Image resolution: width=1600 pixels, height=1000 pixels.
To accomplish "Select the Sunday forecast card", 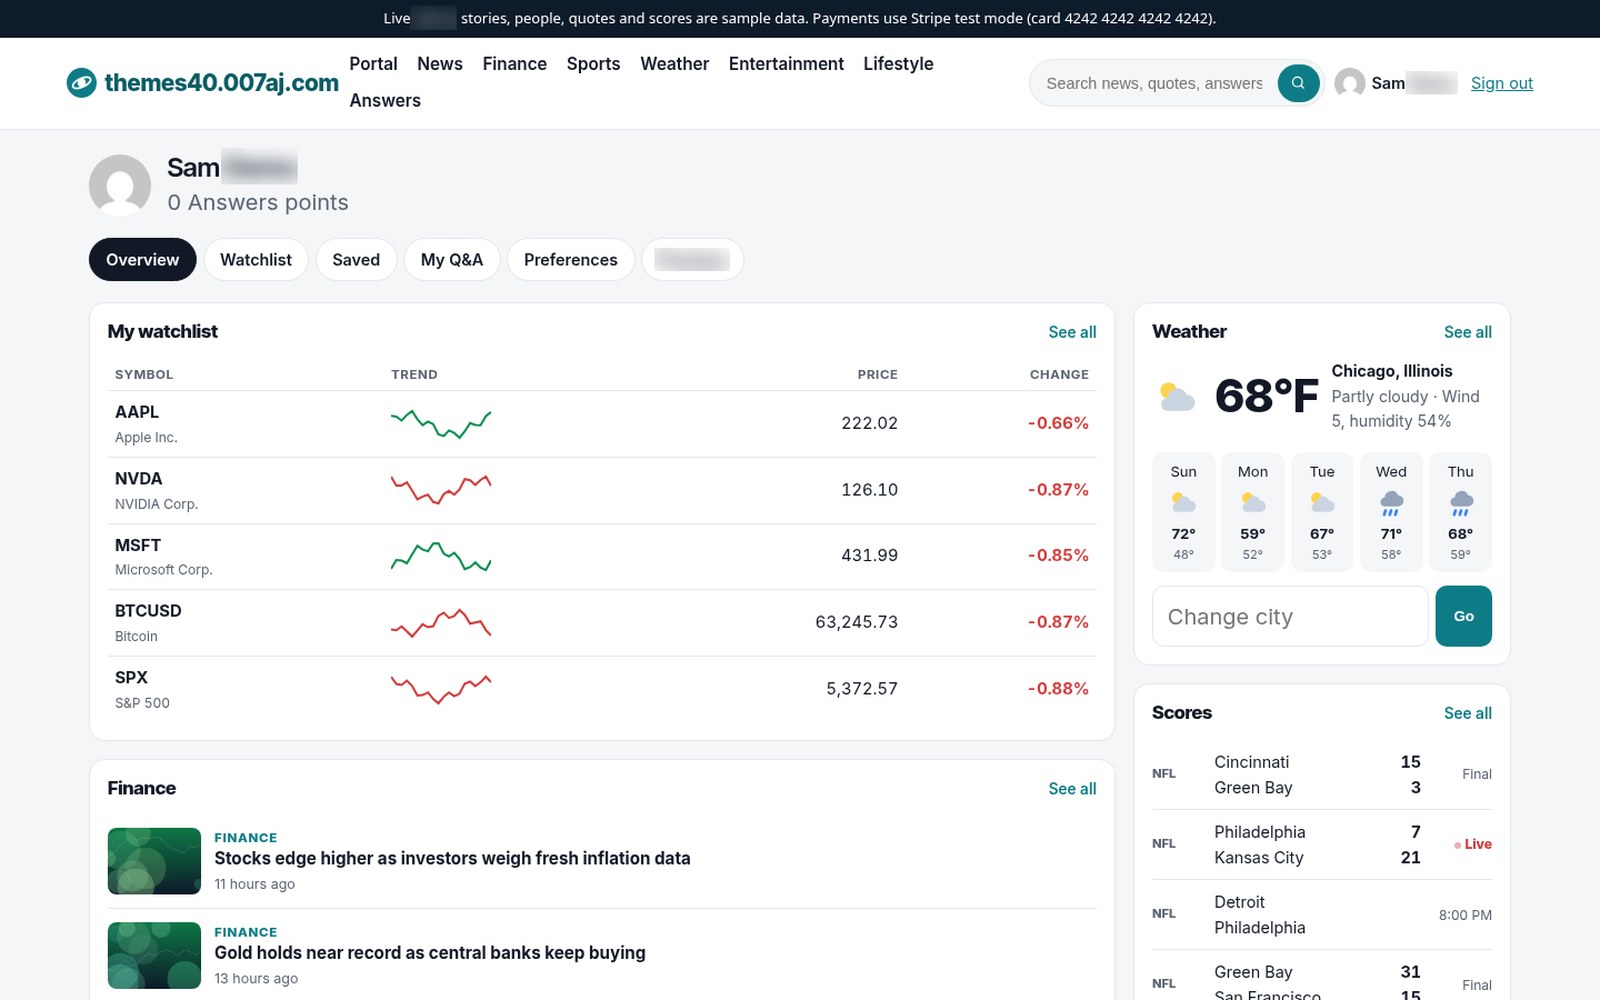I will tap(1183, 512).
